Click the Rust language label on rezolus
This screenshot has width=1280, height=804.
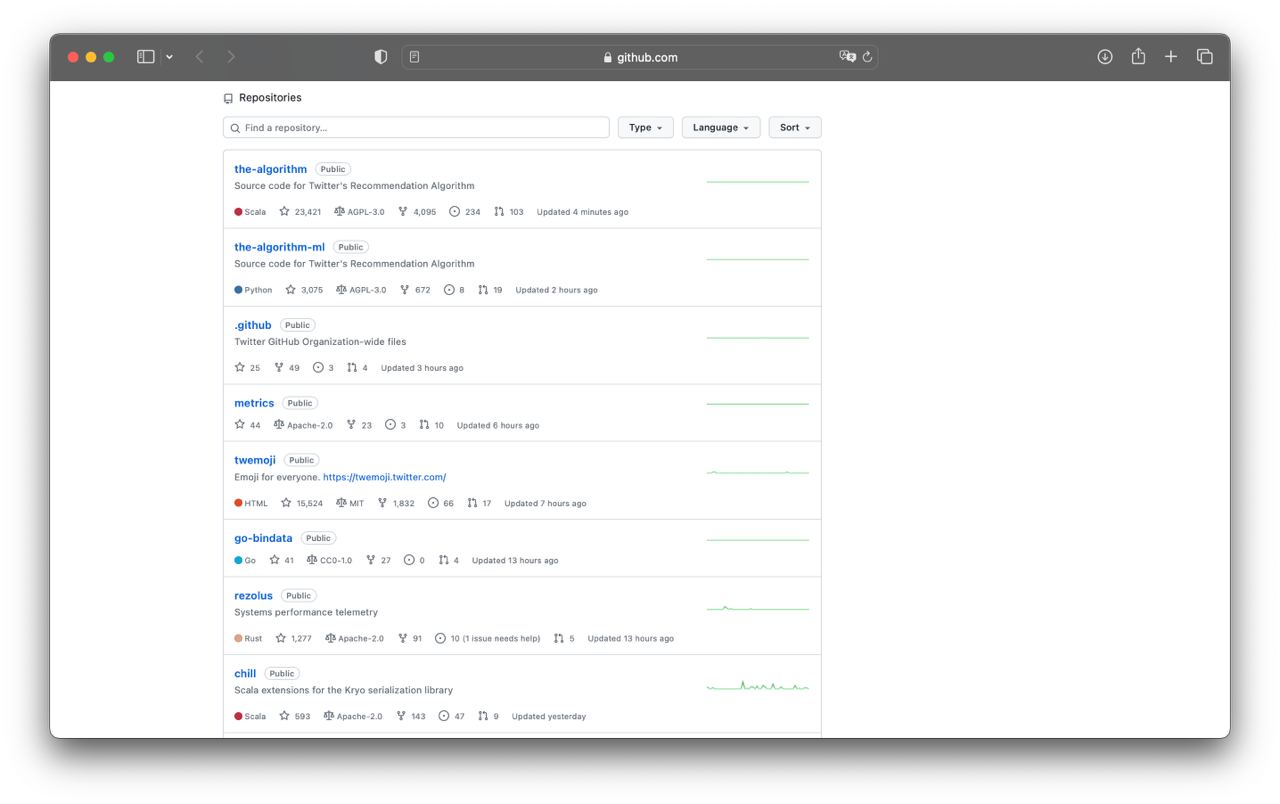tap(248, 638)
